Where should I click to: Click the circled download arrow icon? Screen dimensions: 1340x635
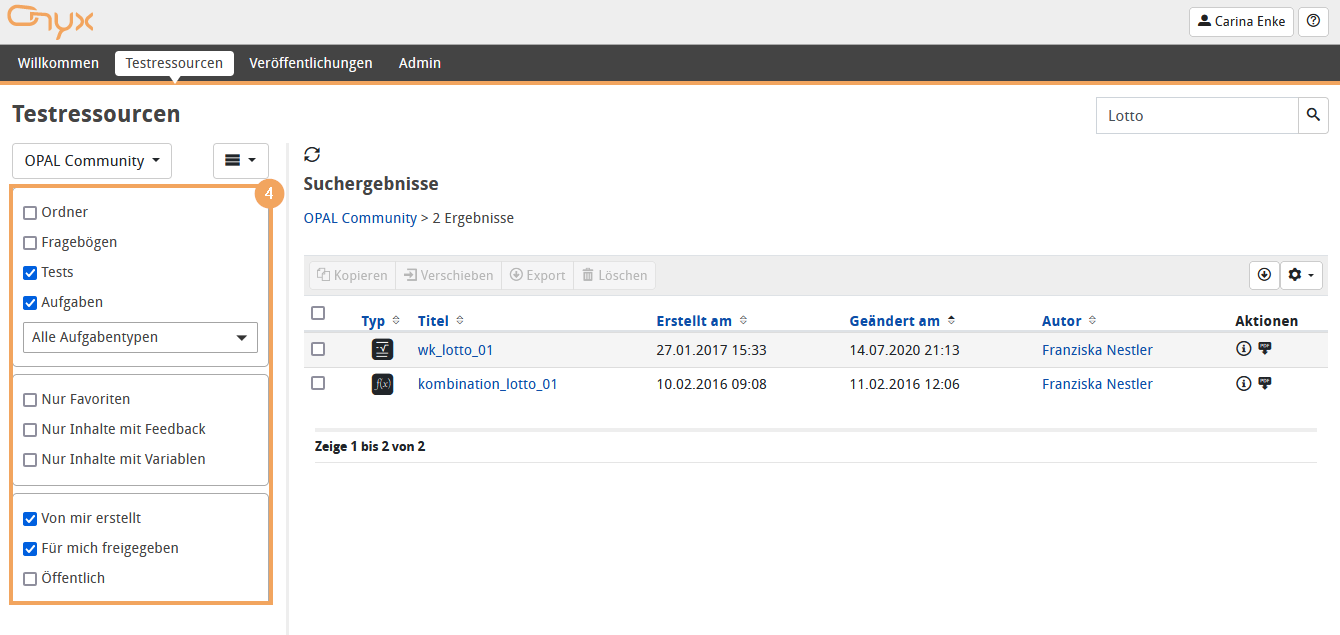1264,275
